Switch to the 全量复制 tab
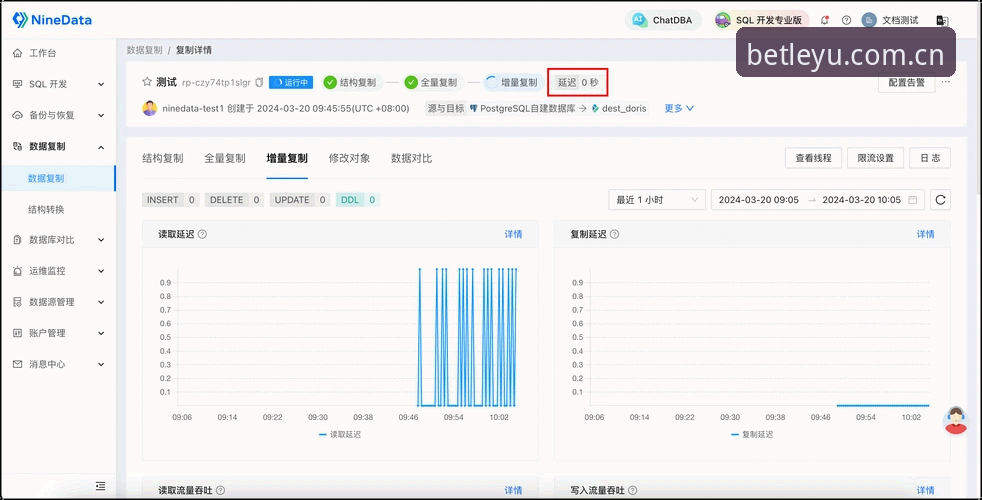This screenshot has height=500, width=982. coord(225,159)
